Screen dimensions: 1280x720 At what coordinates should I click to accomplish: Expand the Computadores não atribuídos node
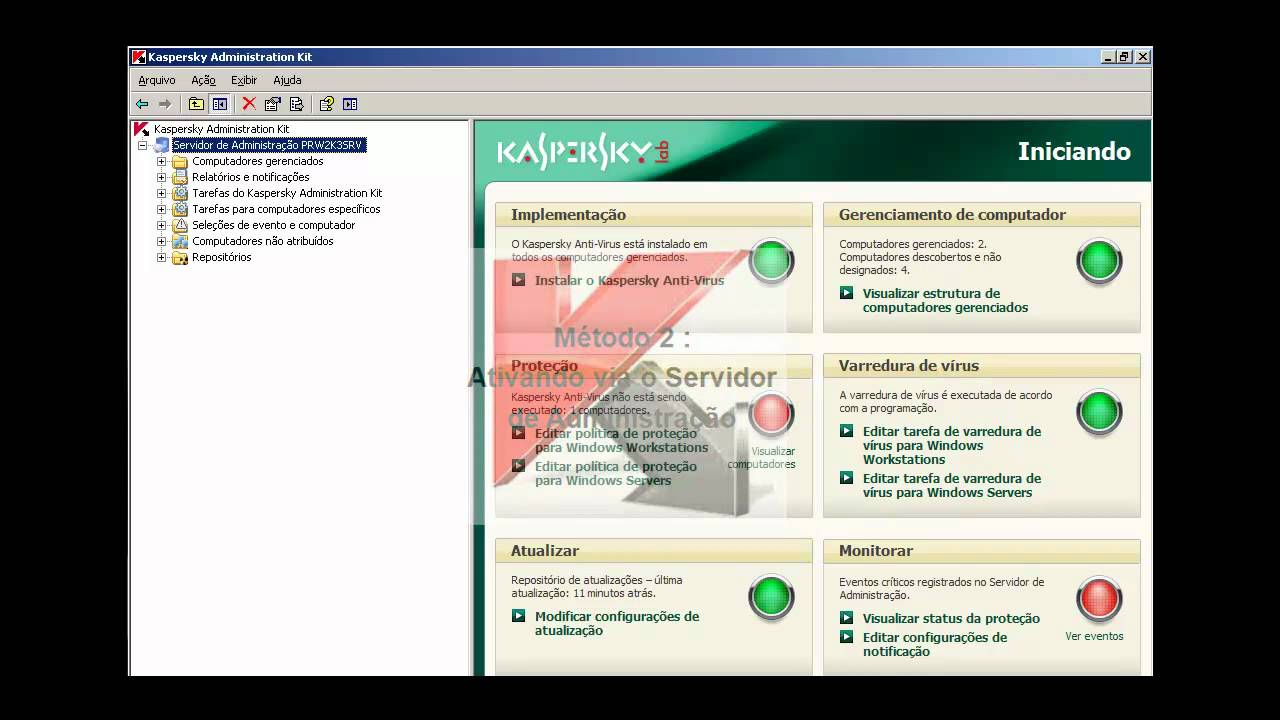(x=161, y=241)
